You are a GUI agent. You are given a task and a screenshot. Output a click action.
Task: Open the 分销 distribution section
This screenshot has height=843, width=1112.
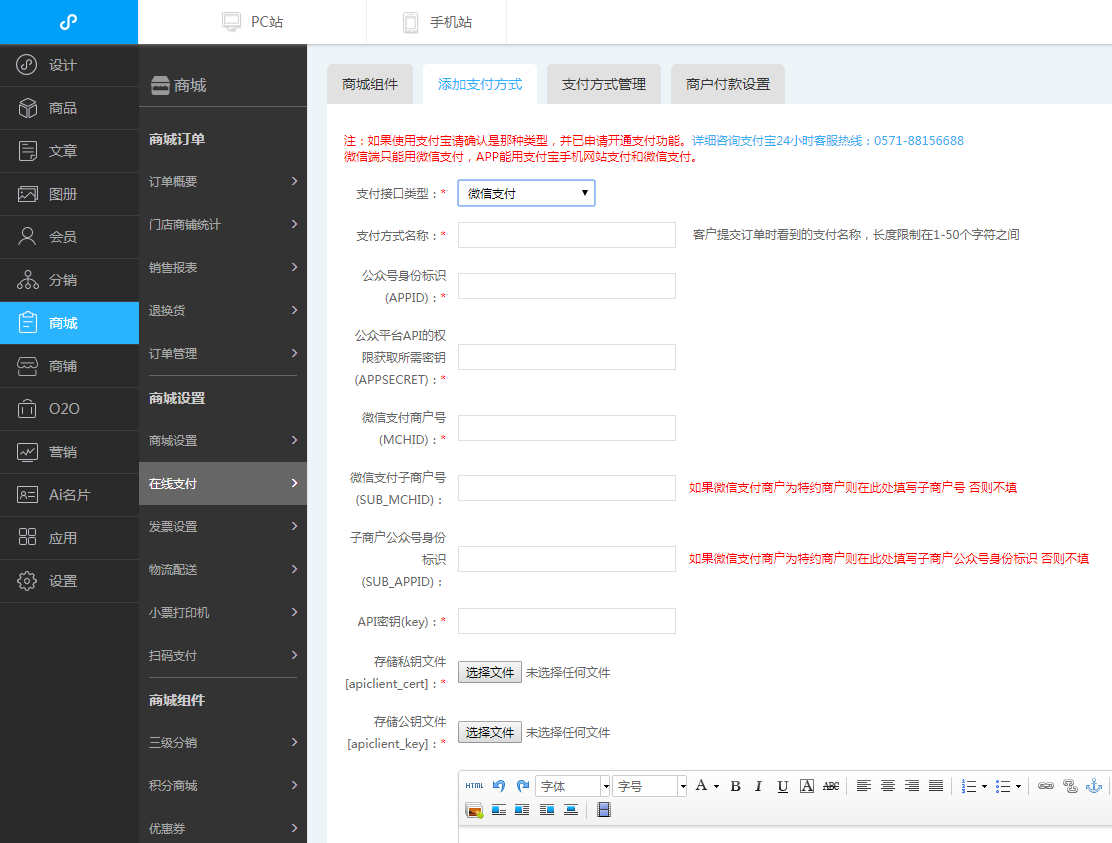click(69, 280)
